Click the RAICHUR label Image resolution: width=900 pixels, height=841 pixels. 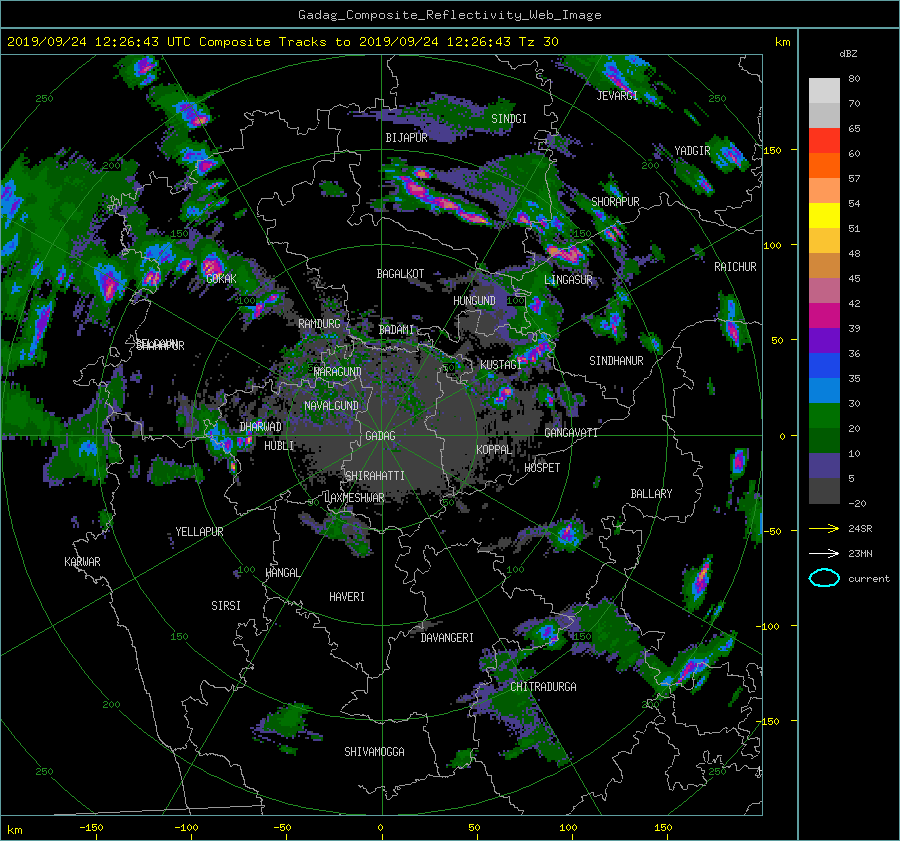click(735, 267)
